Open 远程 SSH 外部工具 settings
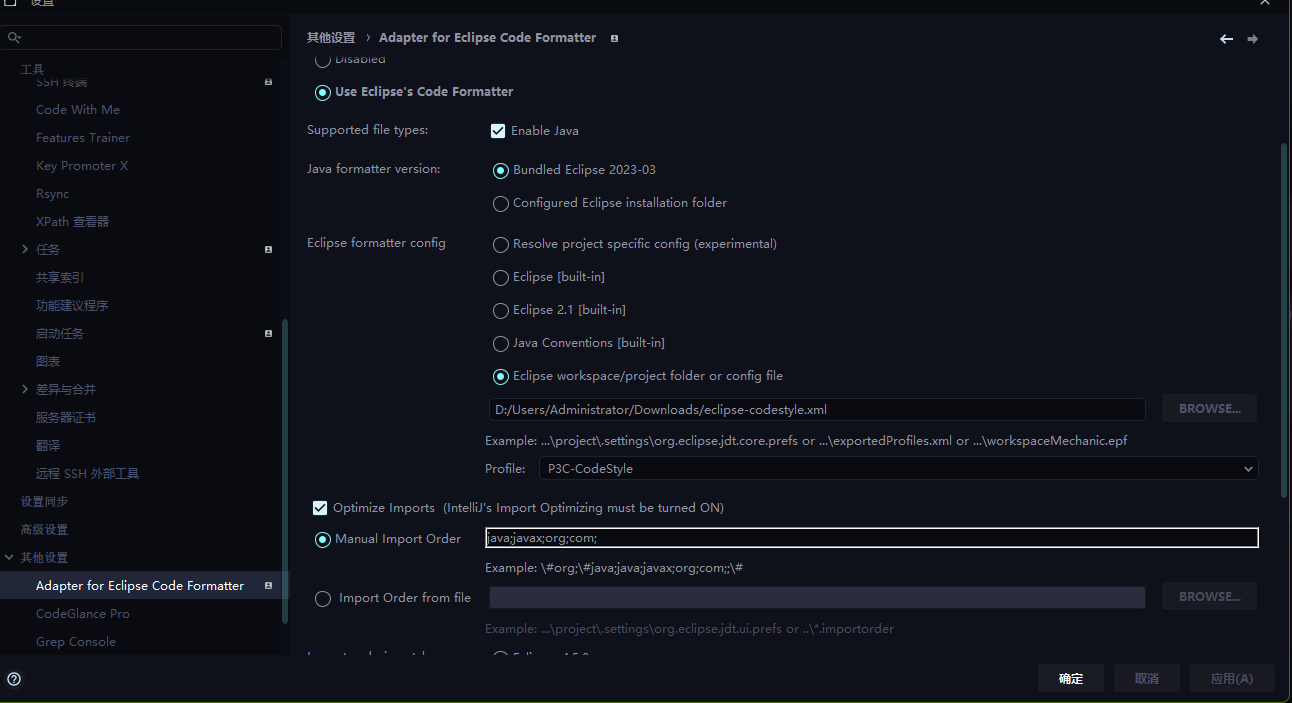Screen dimensions: 1292x703 coord(87,474)
